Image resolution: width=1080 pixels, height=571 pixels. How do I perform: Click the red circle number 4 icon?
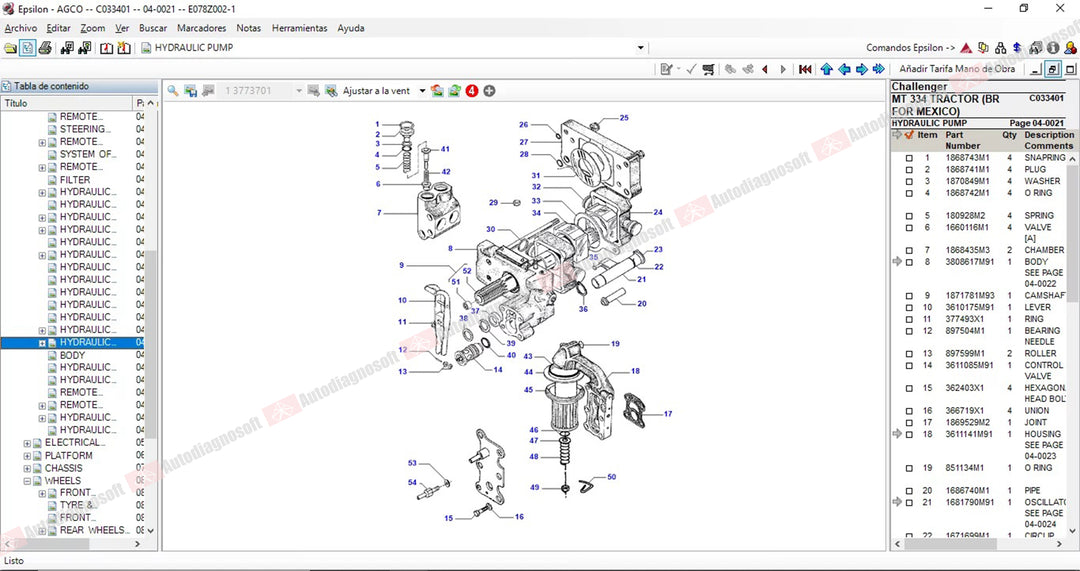[471, 91]
